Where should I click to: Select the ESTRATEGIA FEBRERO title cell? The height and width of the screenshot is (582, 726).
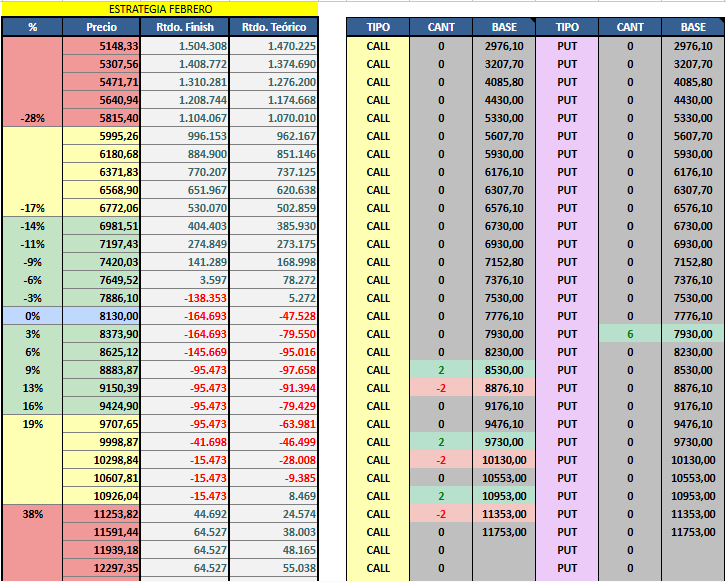160,9
